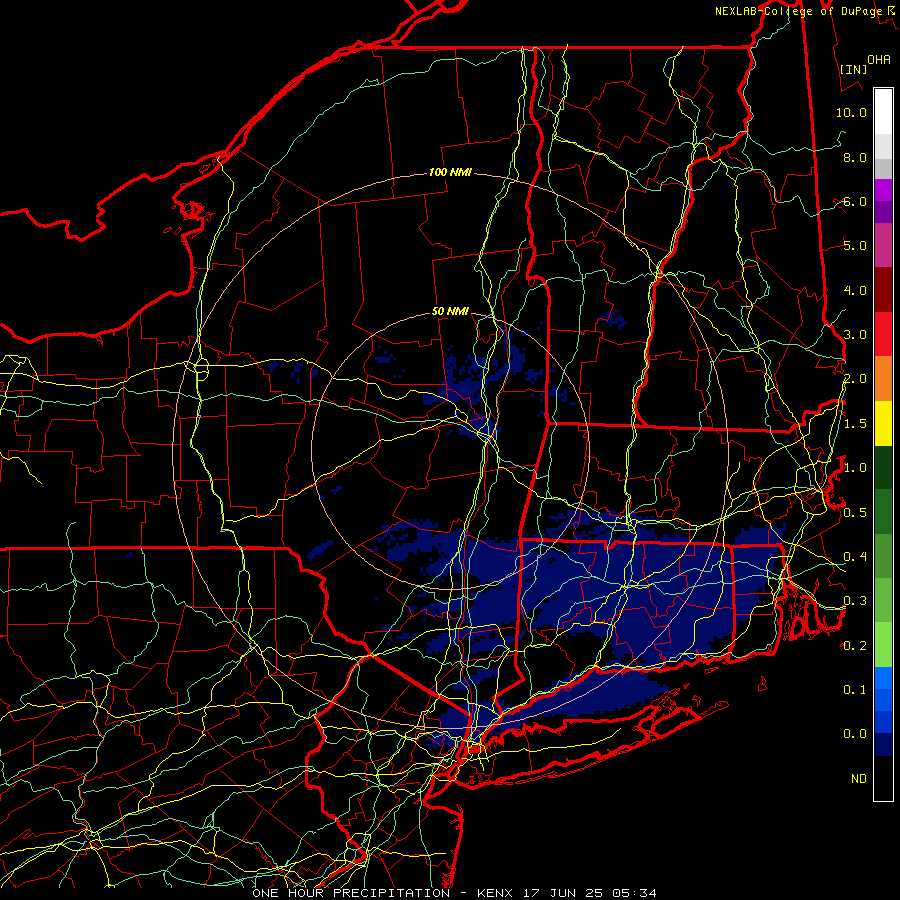Click the OHA product code label
The image size is (900, 900).
pos(879,59)
